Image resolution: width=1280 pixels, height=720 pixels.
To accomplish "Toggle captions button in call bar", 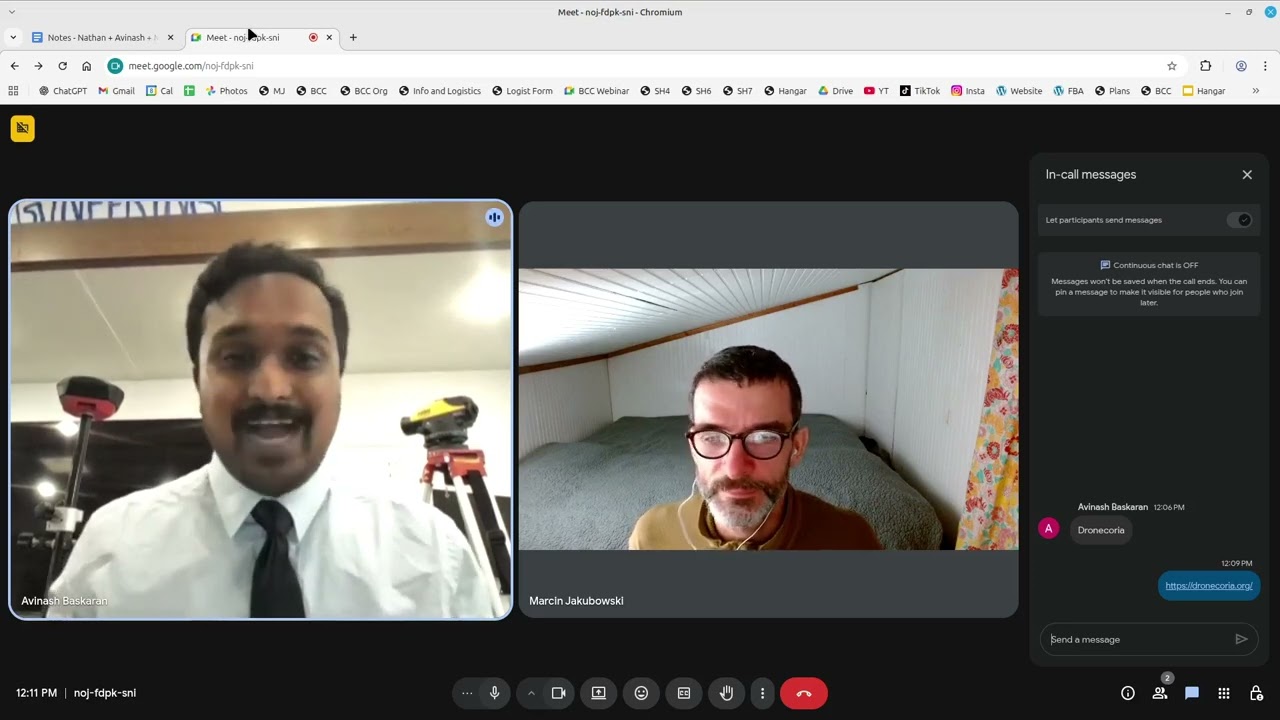I will point(684,693).
